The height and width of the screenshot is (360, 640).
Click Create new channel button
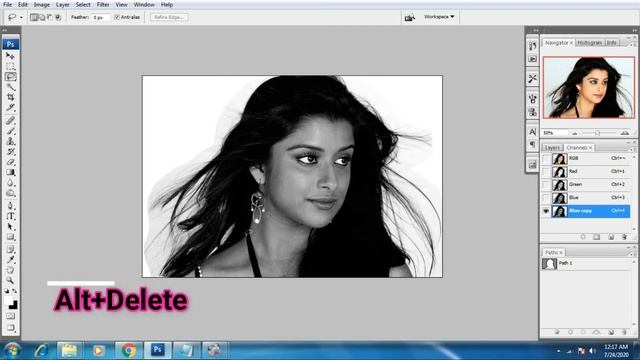(611, 237)
